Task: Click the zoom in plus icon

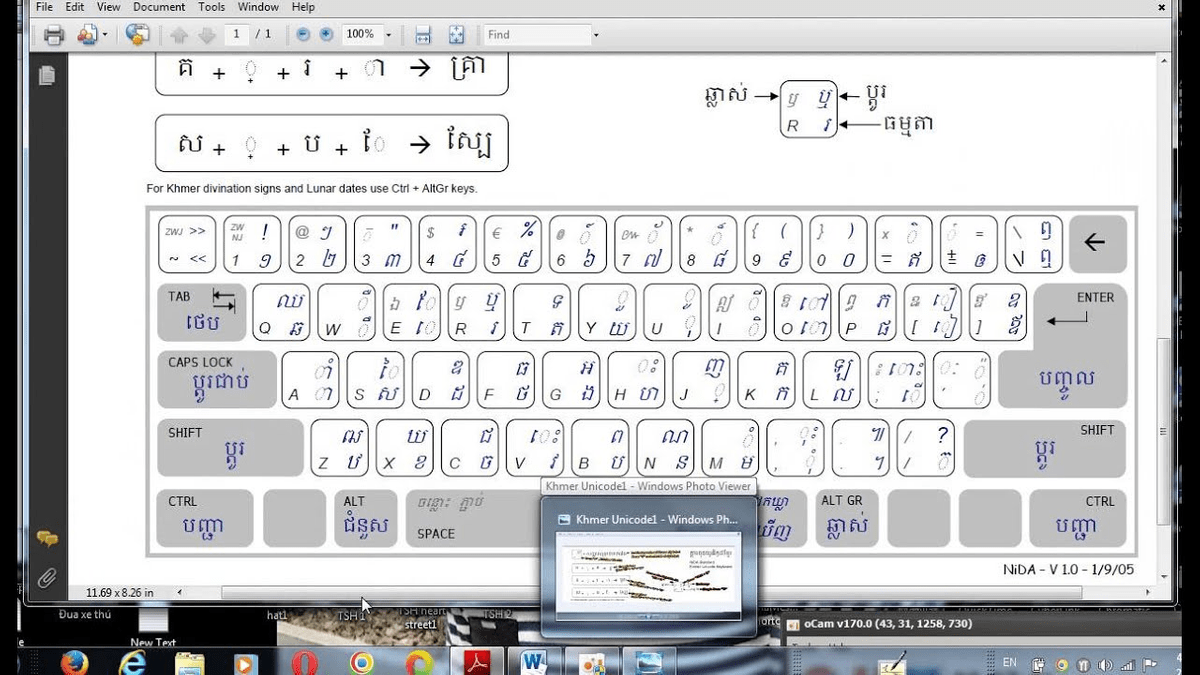Action: coord(326,34)
